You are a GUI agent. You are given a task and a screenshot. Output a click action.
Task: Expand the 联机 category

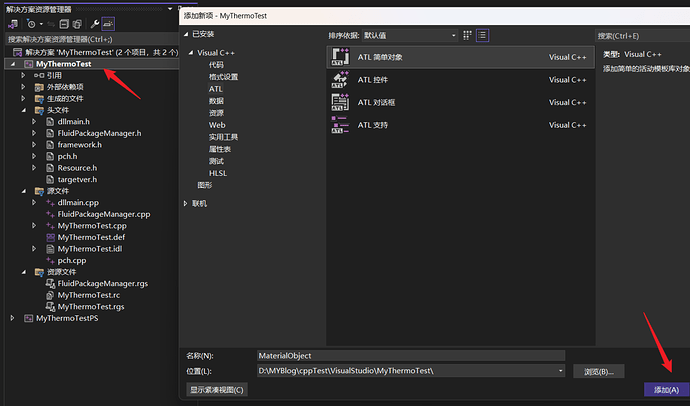[x=186, y=203]
